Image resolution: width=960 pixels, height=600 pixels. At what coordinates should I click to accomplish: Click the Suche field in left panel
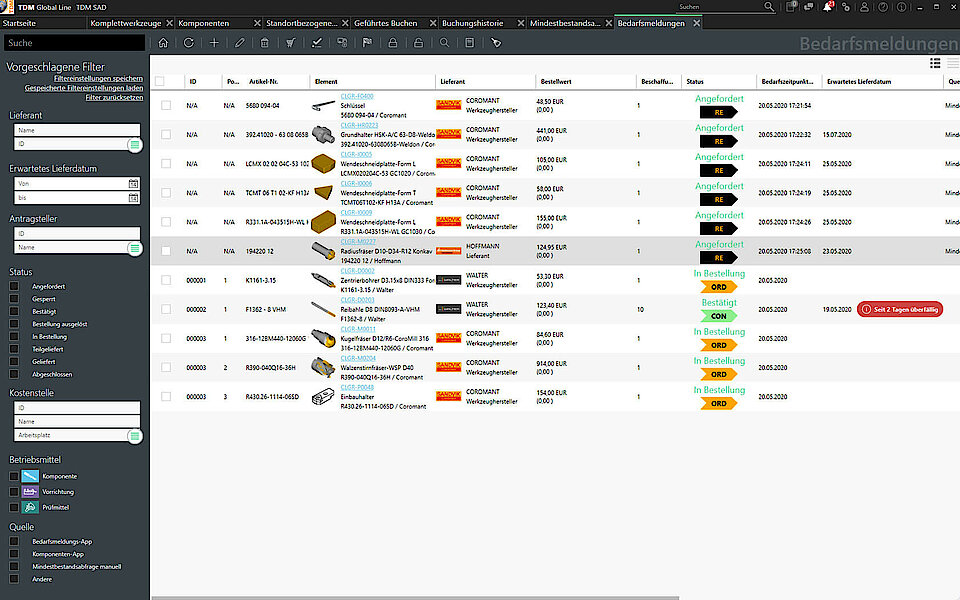pos(75,43)
